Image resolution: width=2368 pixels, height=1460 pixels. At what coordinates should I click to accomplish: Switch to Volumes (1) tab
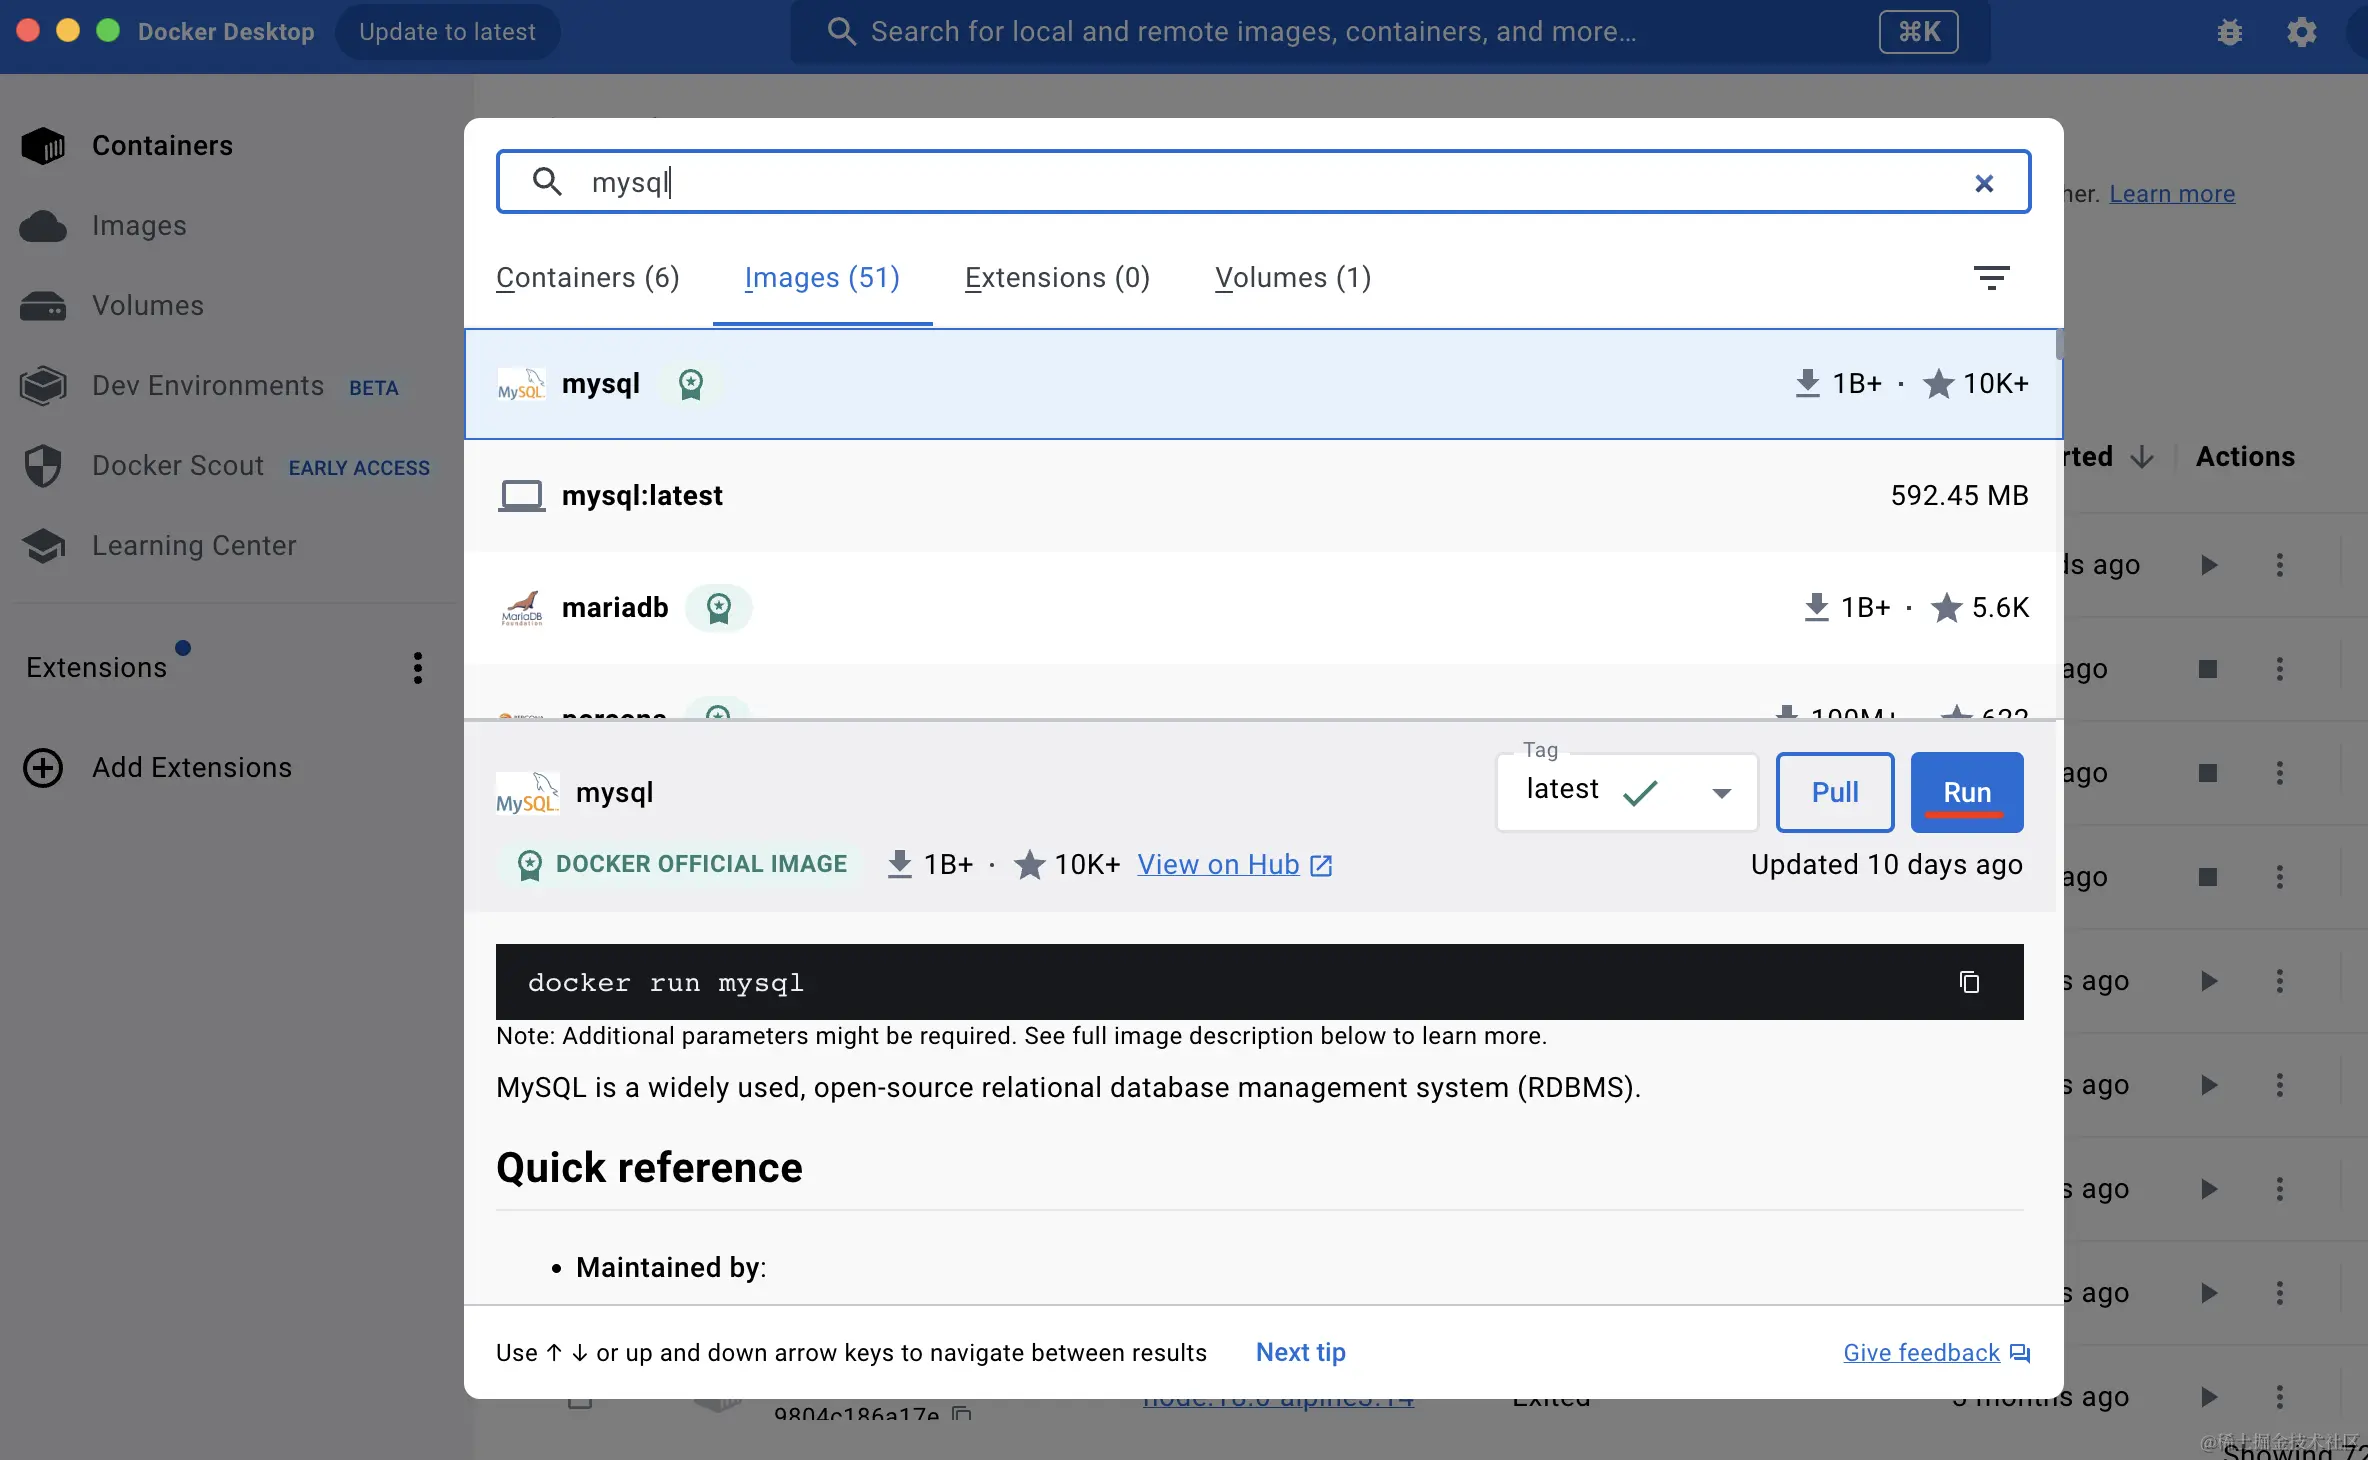[1292, 278]
